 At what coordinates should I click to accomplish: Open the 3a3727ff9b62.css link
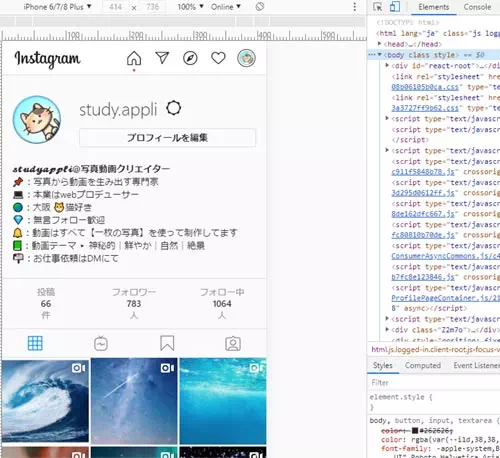tap(425, 108)
